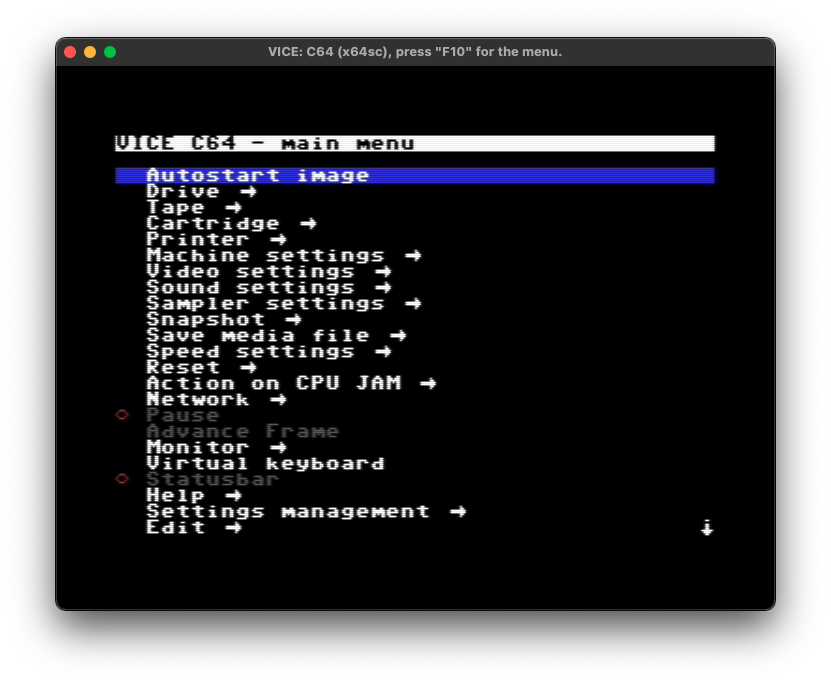Open the Printer submenu

click(x=198, y=240)
